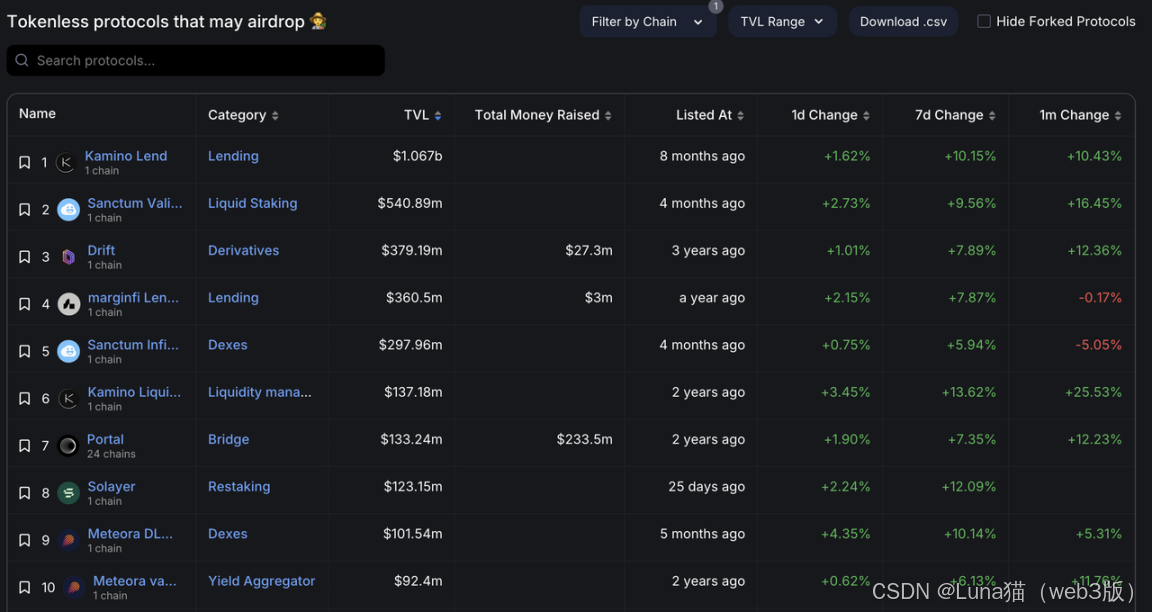Image resolution: width=1152 pixels, height=612 pixels.
Task: Click the marginfi logo icon
Action: [68, 303]
